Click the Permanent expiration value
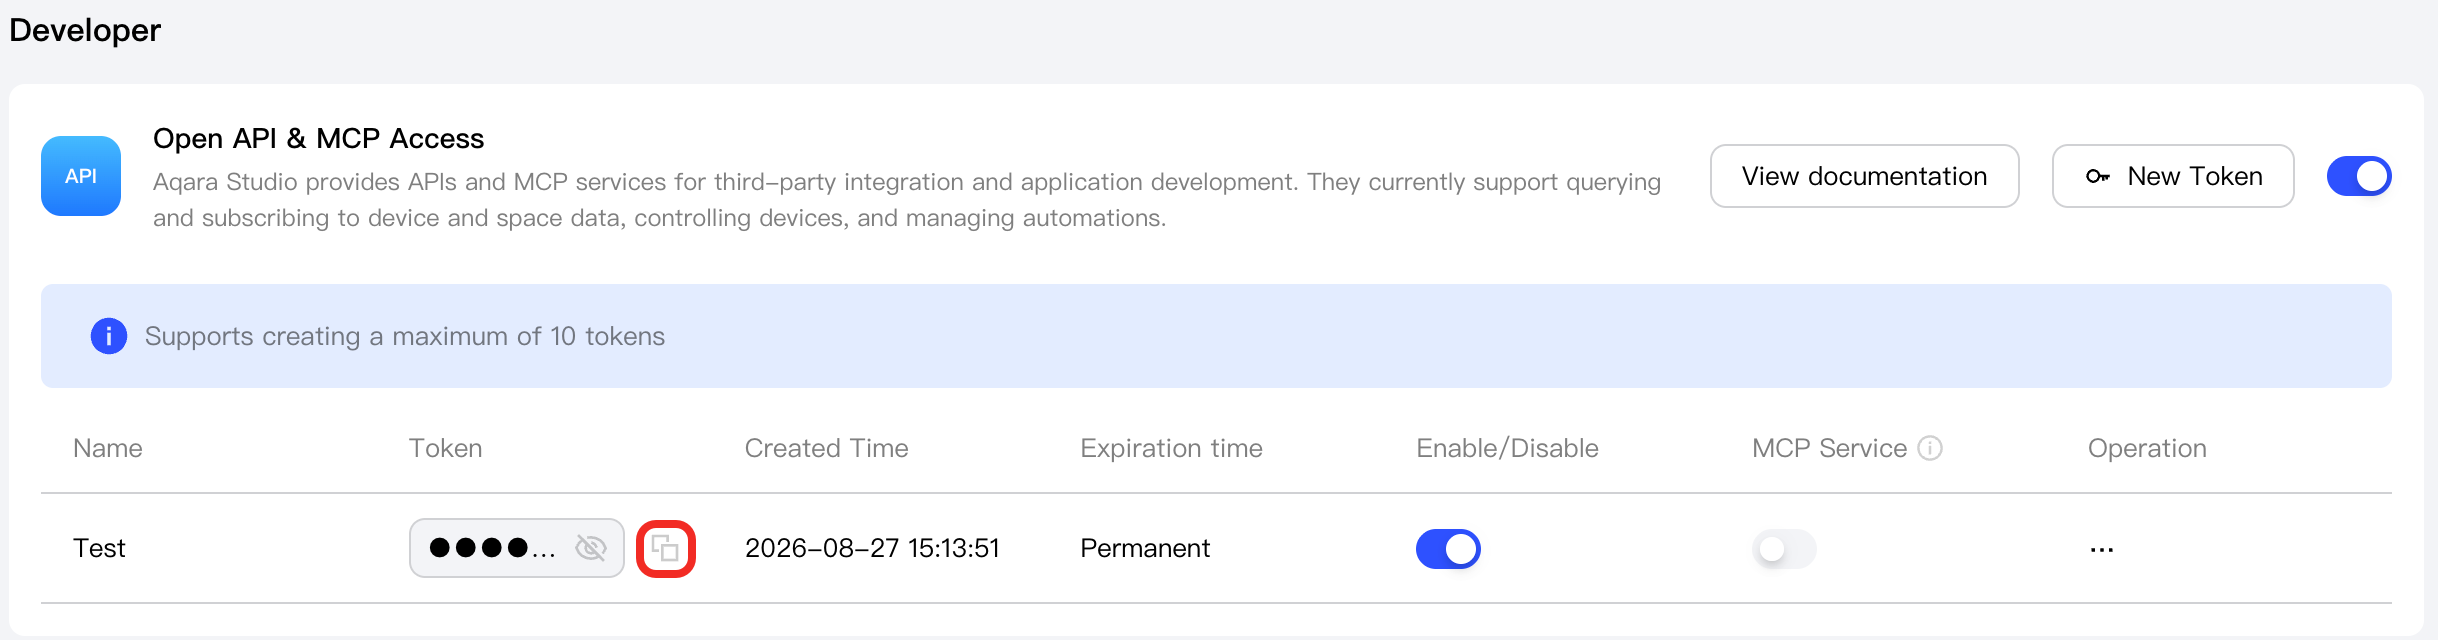 pyautogui.click(x=1145, y=548)
